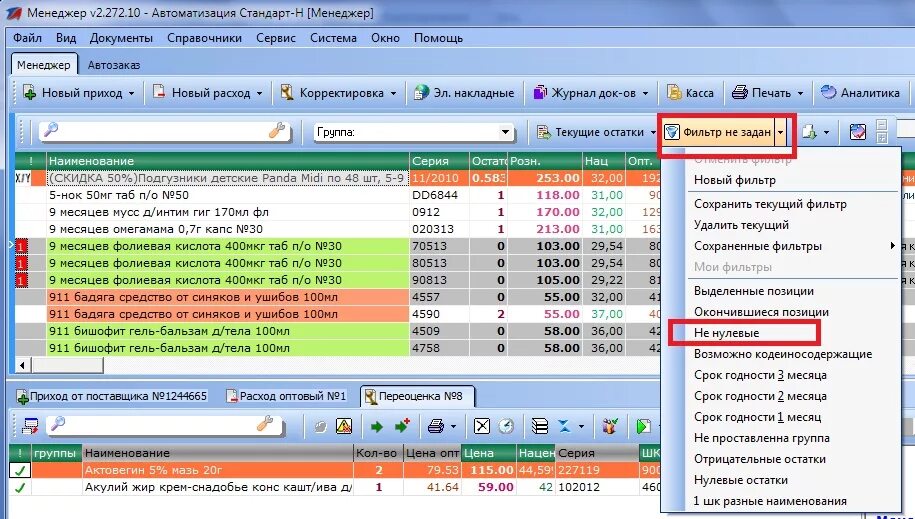Click the gray link icon in Переоценка toolbar
Screen dimensions: 915x519
(x=320, y=427)
